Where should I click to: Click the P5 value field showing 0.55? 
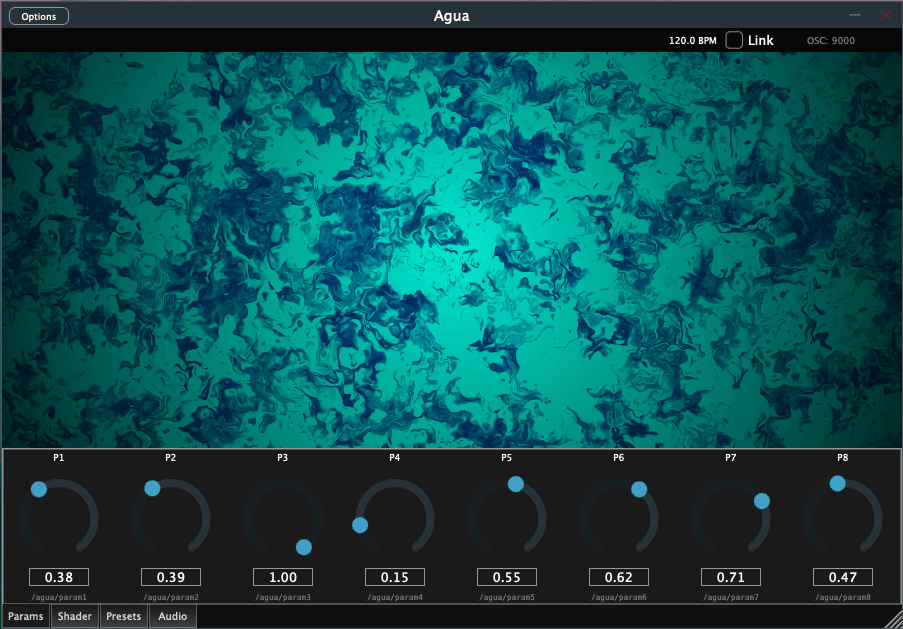[507, 577]
